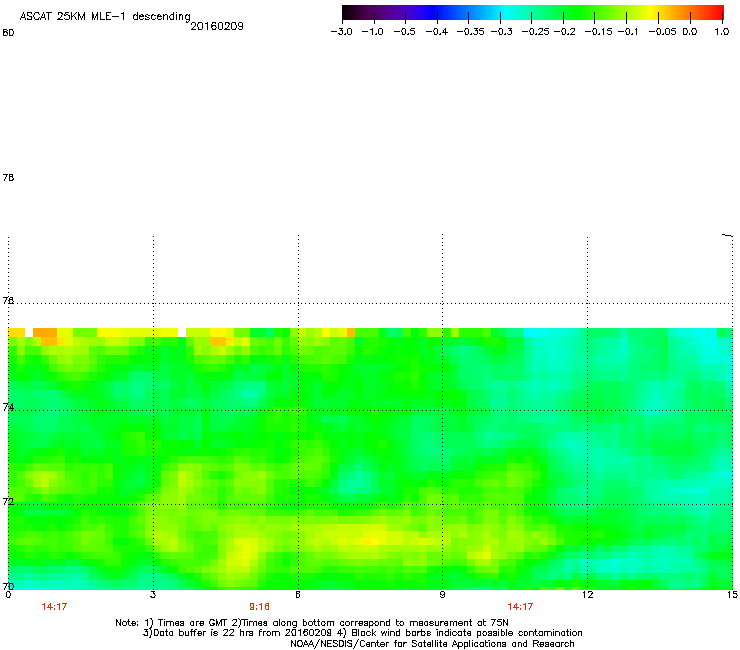Viewport: 740px width, 650px height.
Task: Click the 72 latitude axis label
Action: pyautogui.click(x=8, y=501)
